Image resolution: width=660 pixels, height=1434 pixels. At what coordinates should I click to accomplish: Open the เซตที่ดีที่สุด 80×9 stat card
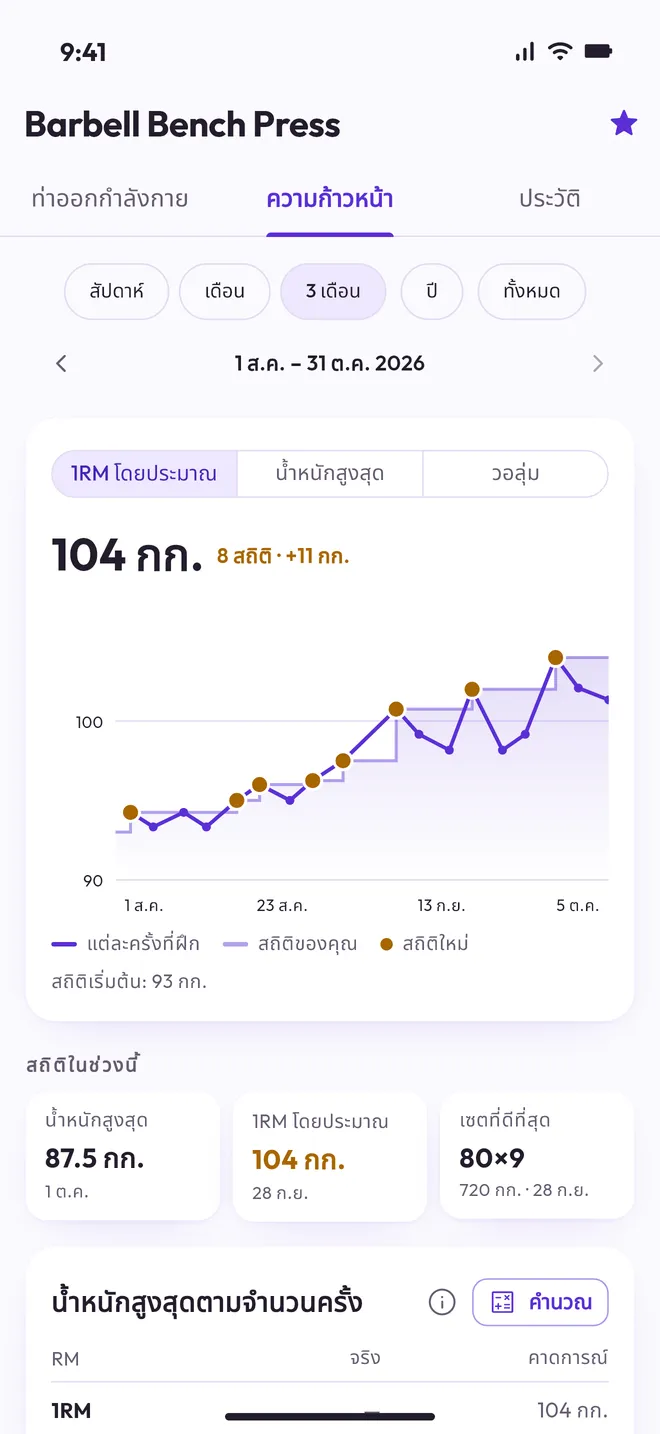click(537, 1156)
